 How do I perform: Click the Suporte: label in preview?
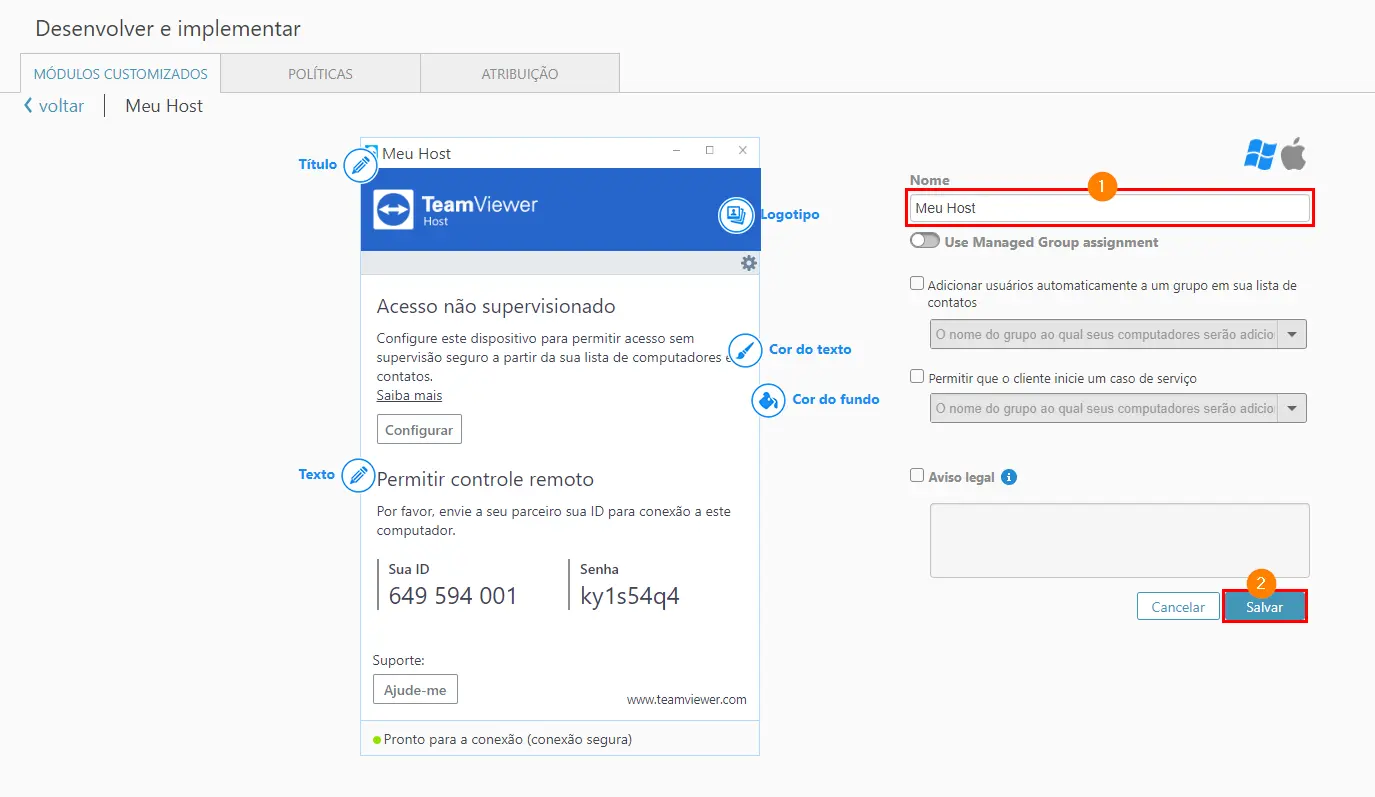click(399, 661)
